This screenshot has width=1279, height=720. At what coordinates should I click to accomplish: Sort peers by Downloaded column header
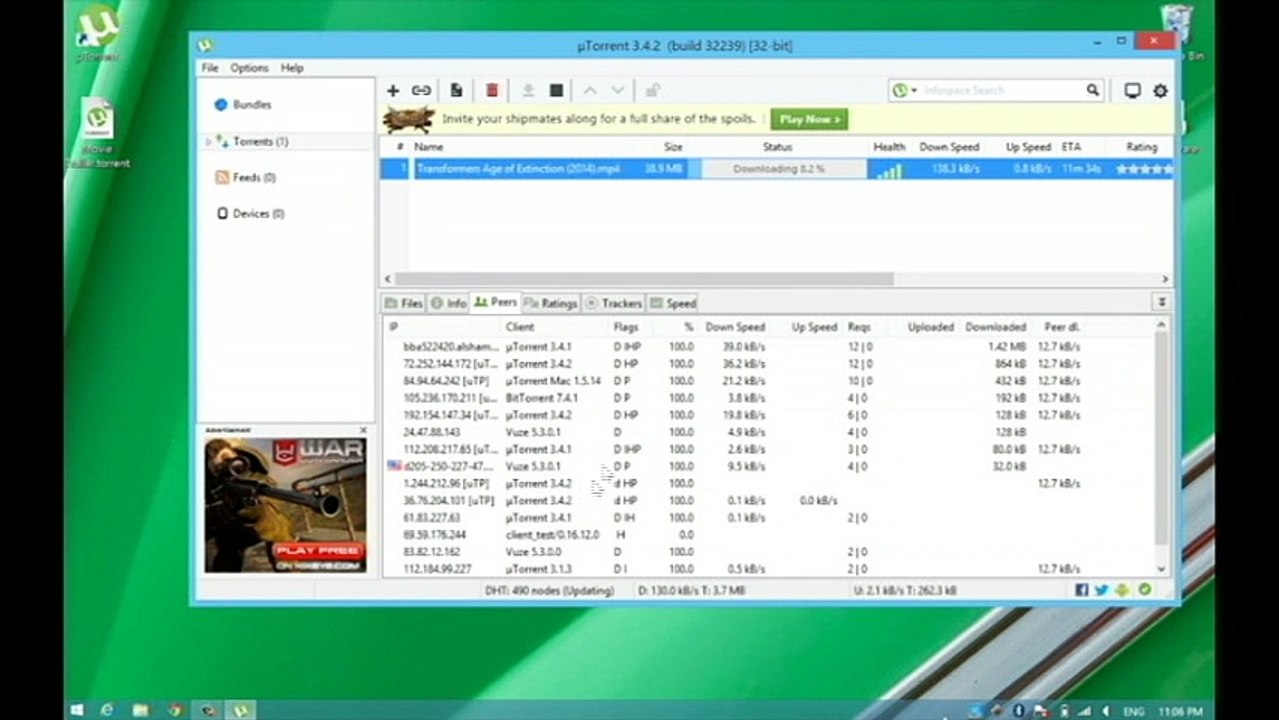996,327
